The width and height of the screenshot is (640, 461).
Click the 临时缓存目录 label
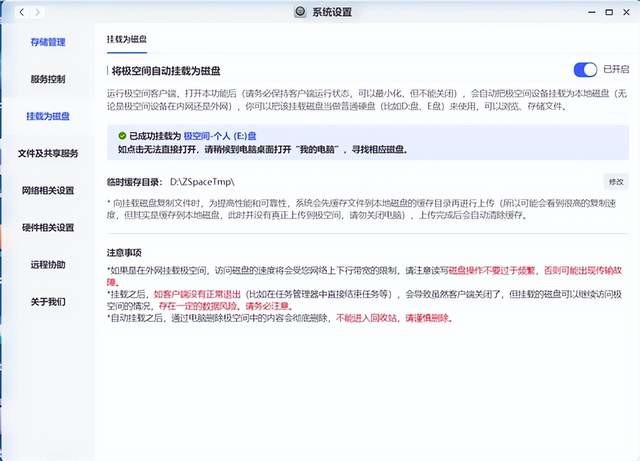click(x=135, y=182)
